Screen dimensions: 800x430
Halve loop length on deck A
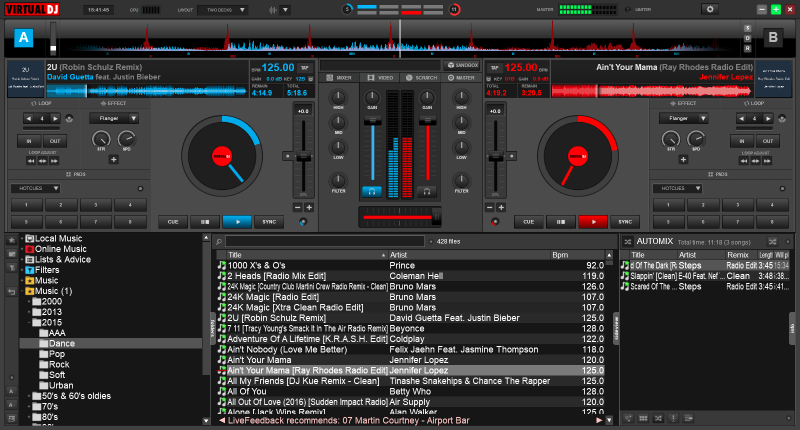click(29, 118)
